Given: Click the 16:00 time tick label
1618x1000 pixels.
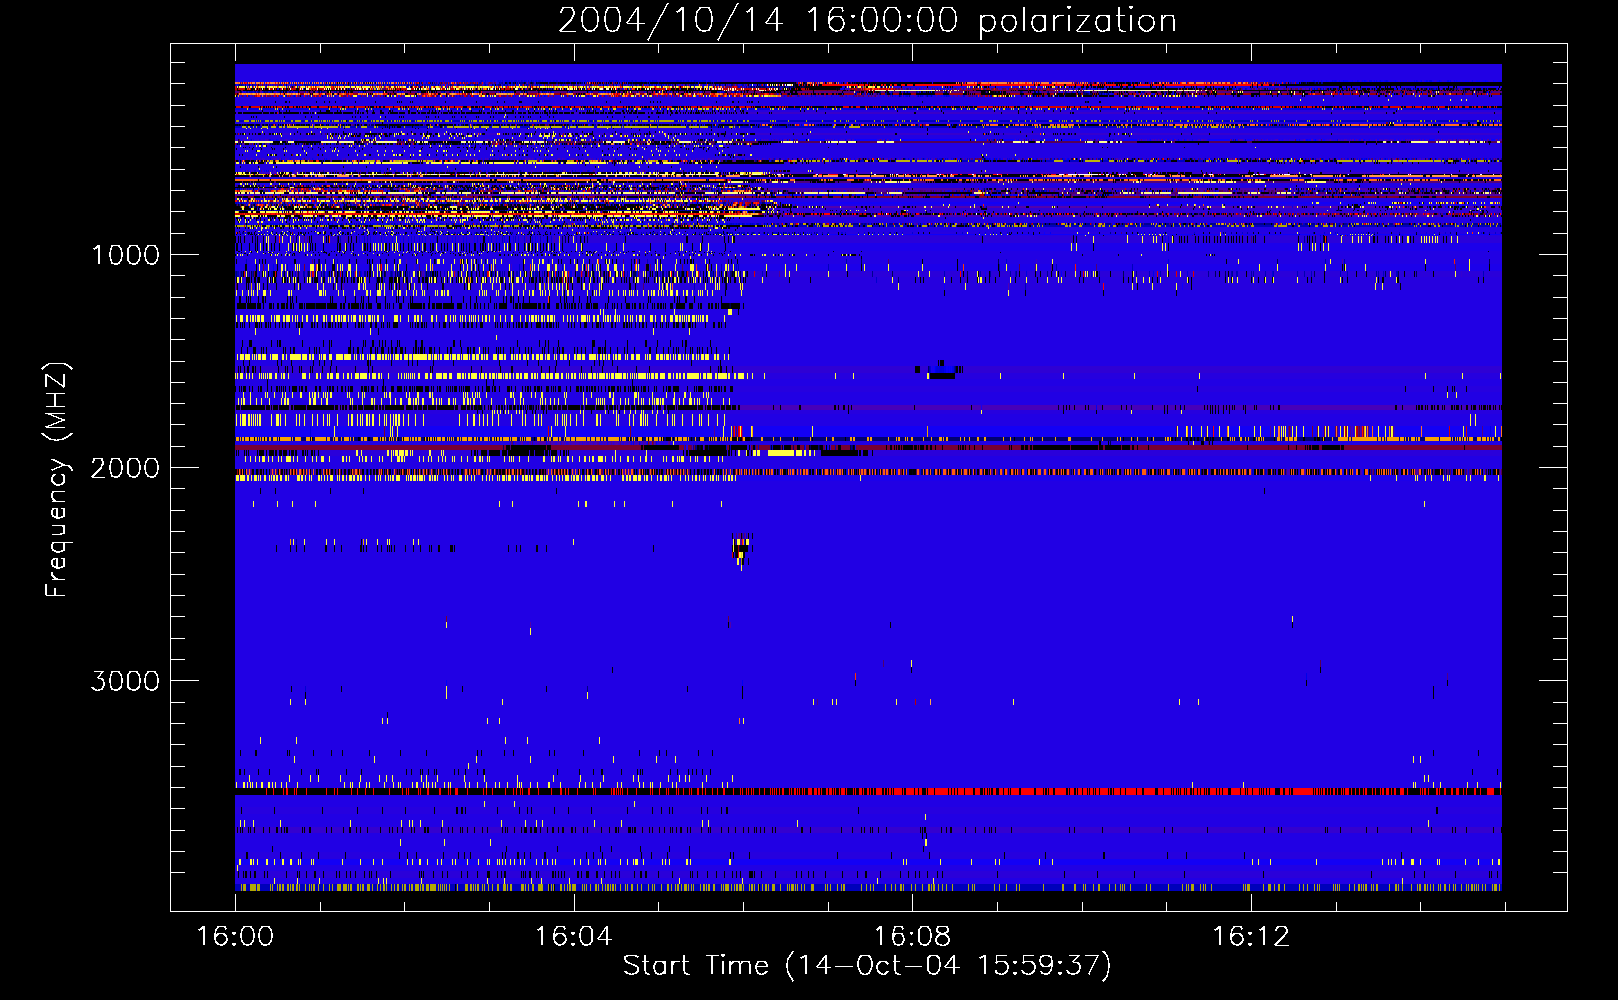Looking at the screenshot, I should (235, 937).
